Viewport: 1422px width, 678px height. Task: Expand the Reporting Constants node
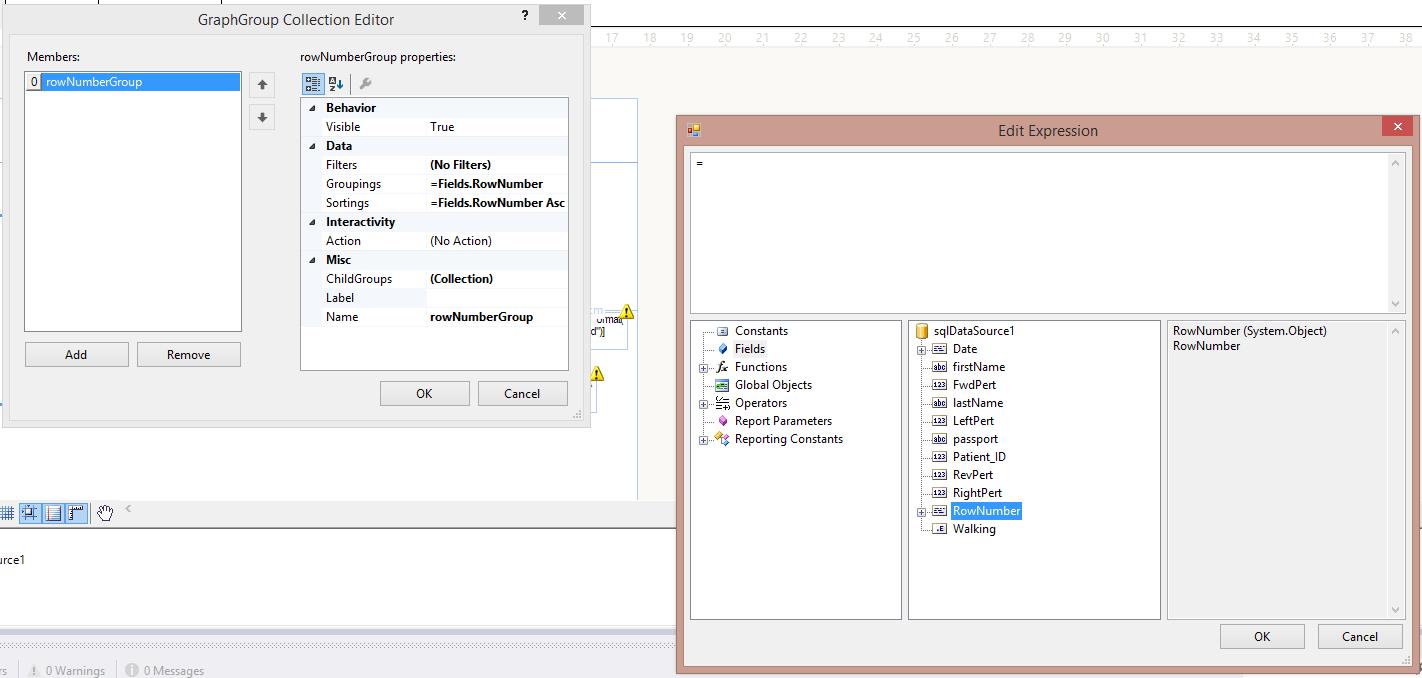point(704,440)
